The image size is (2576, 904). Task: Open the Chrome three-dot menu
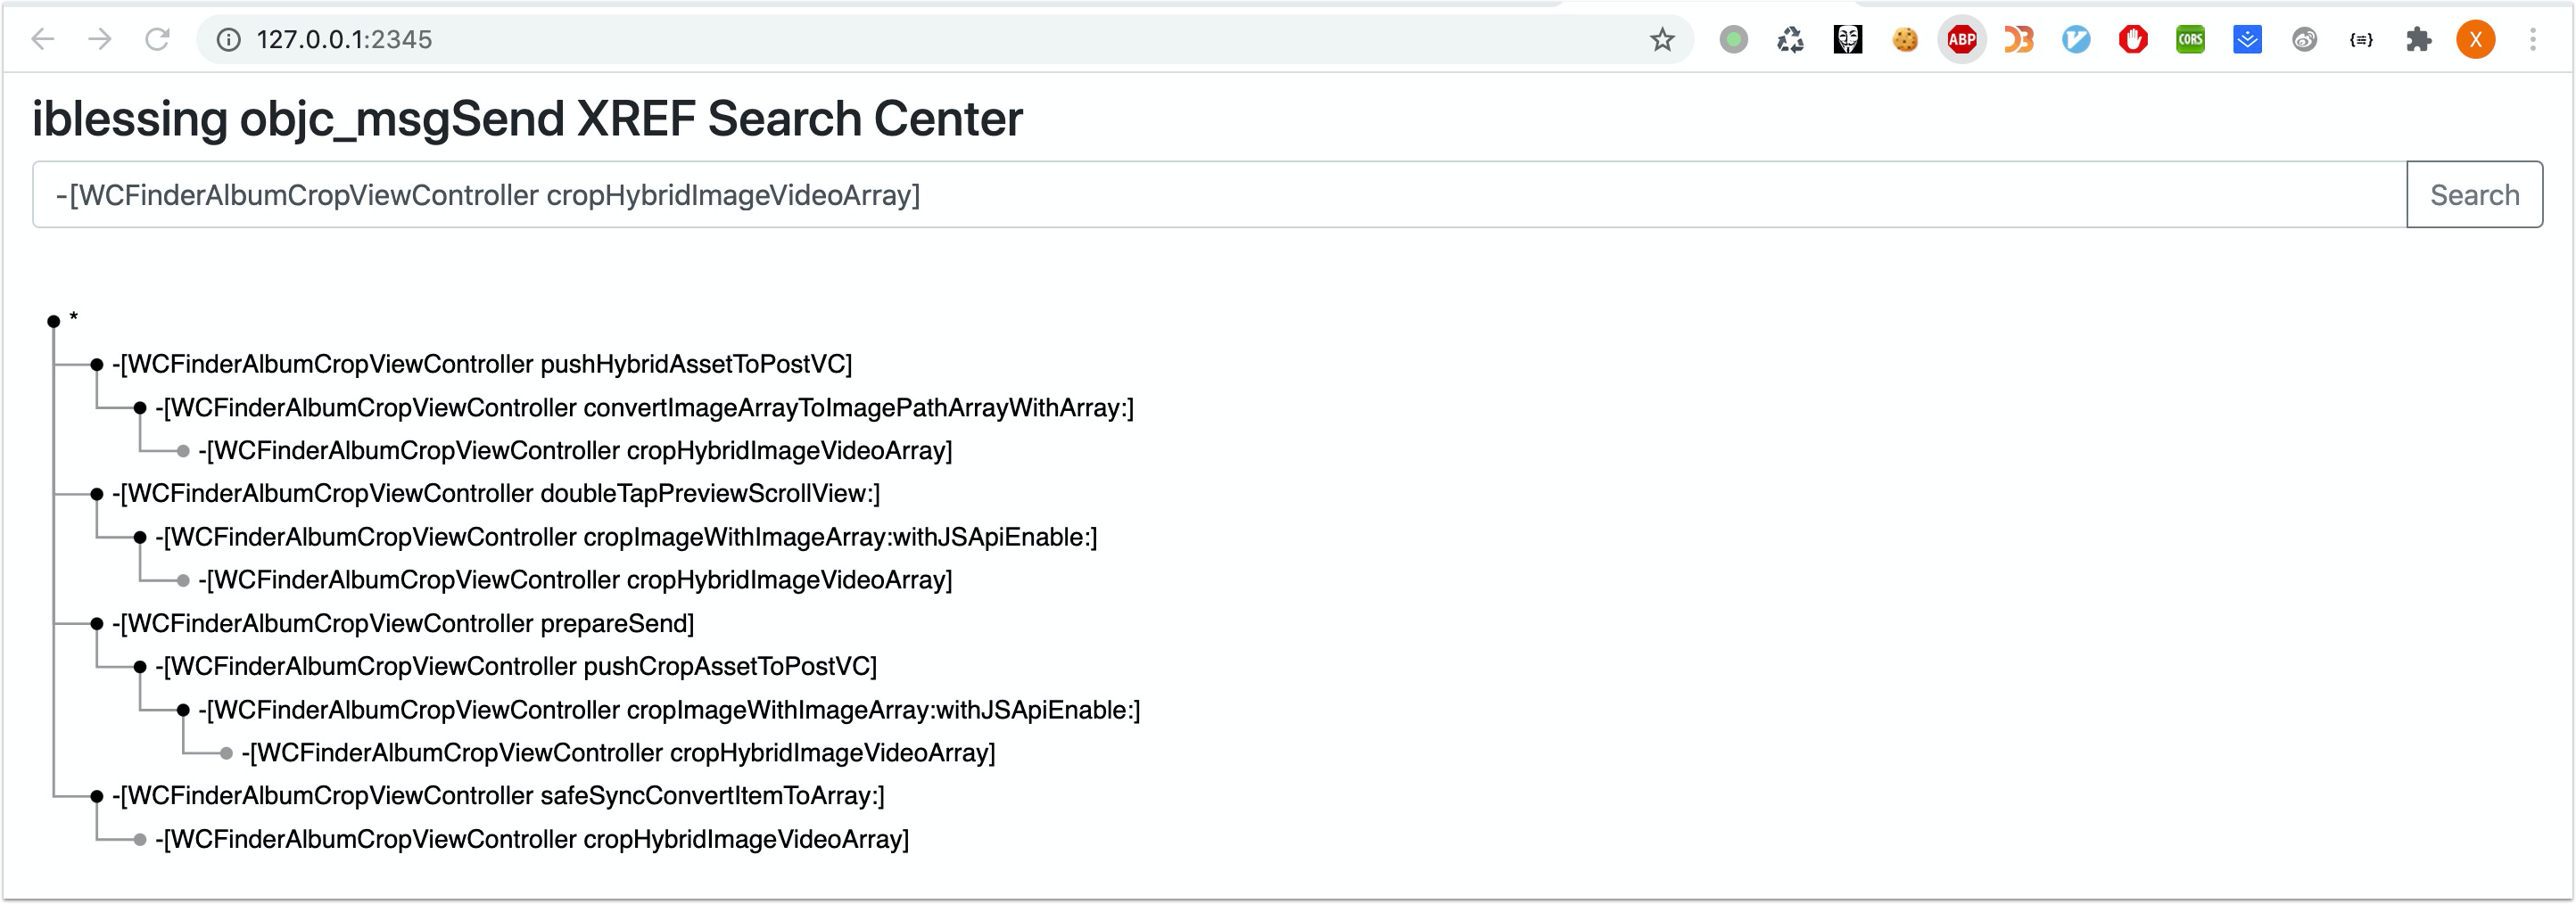tap(2533, 40)
